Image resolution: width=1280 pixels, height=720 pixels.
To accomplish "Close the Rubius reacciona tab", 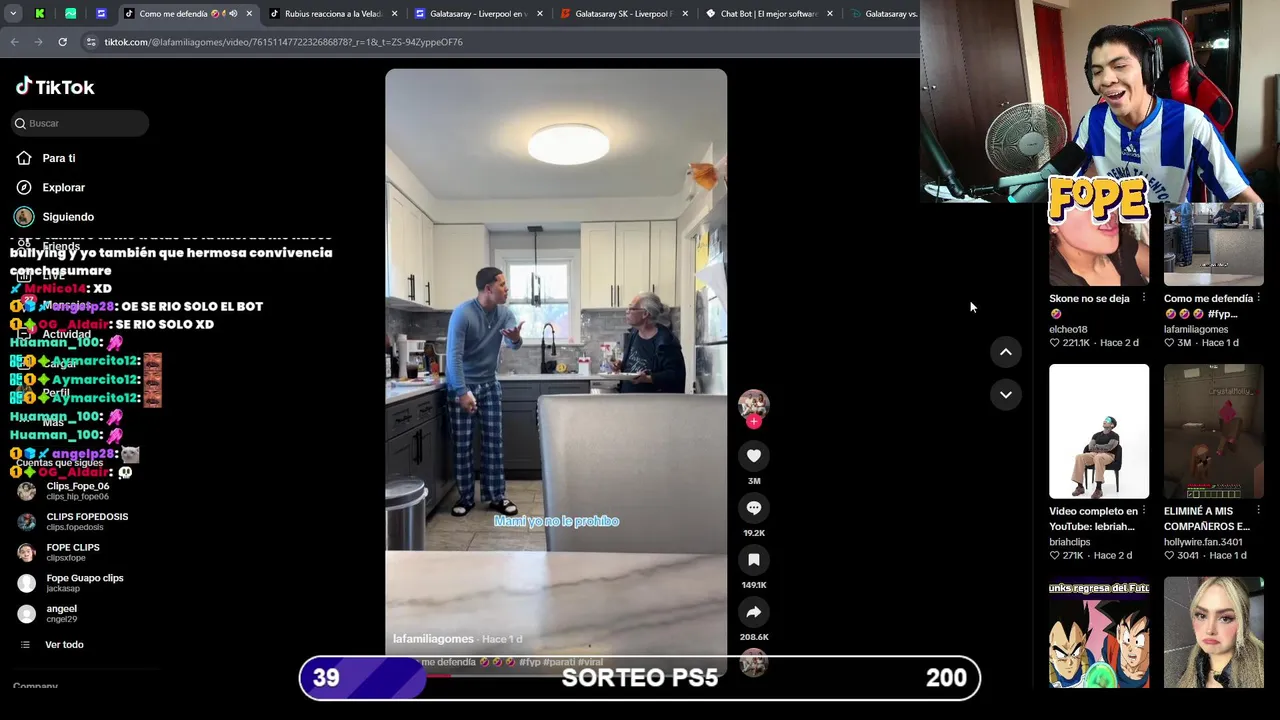I will pyautogui.click(x=394, y=14).
